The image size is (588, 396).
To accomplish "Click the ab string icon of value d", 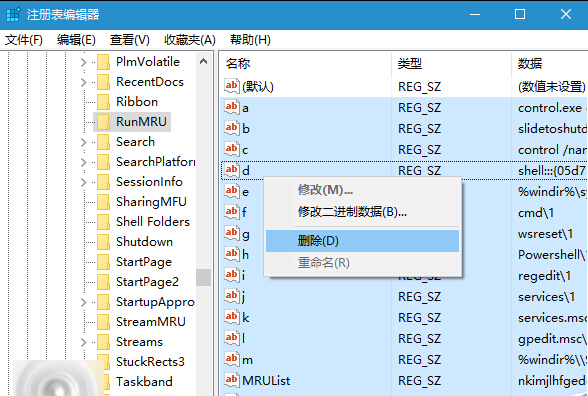I will click(x=232, y=170).
